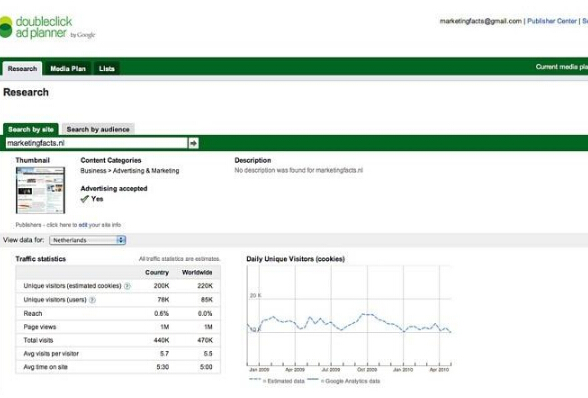
Task: Open the Research tab
Action: (22, 69)
